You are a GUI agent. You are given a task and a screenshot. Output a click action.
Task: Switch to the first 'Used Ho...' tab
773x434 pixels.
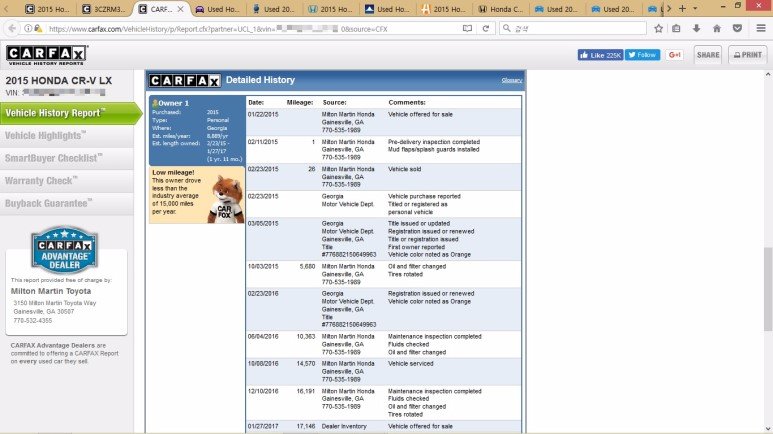pos(217,9)
